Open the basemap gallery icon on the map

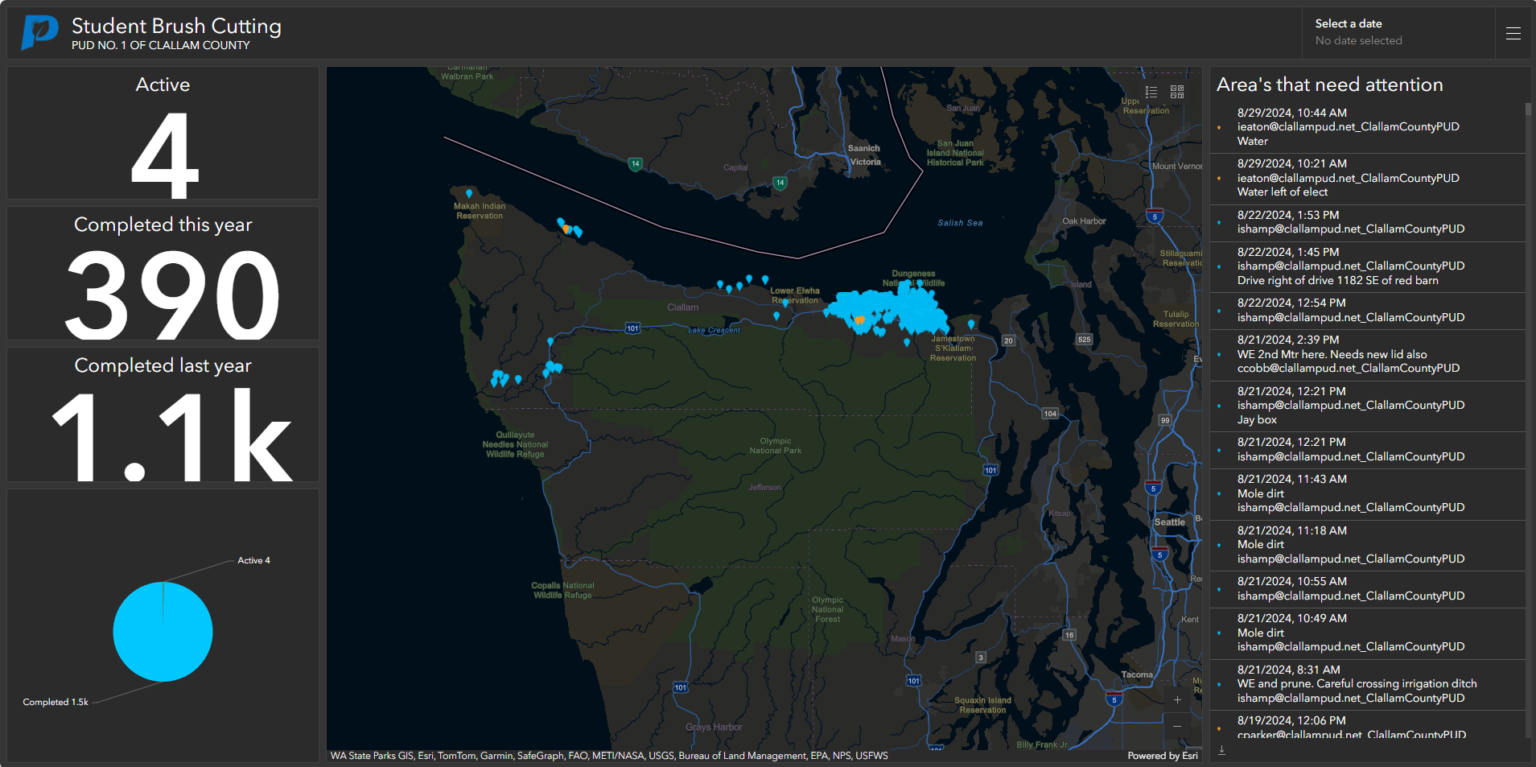(x=1177, y=91)
